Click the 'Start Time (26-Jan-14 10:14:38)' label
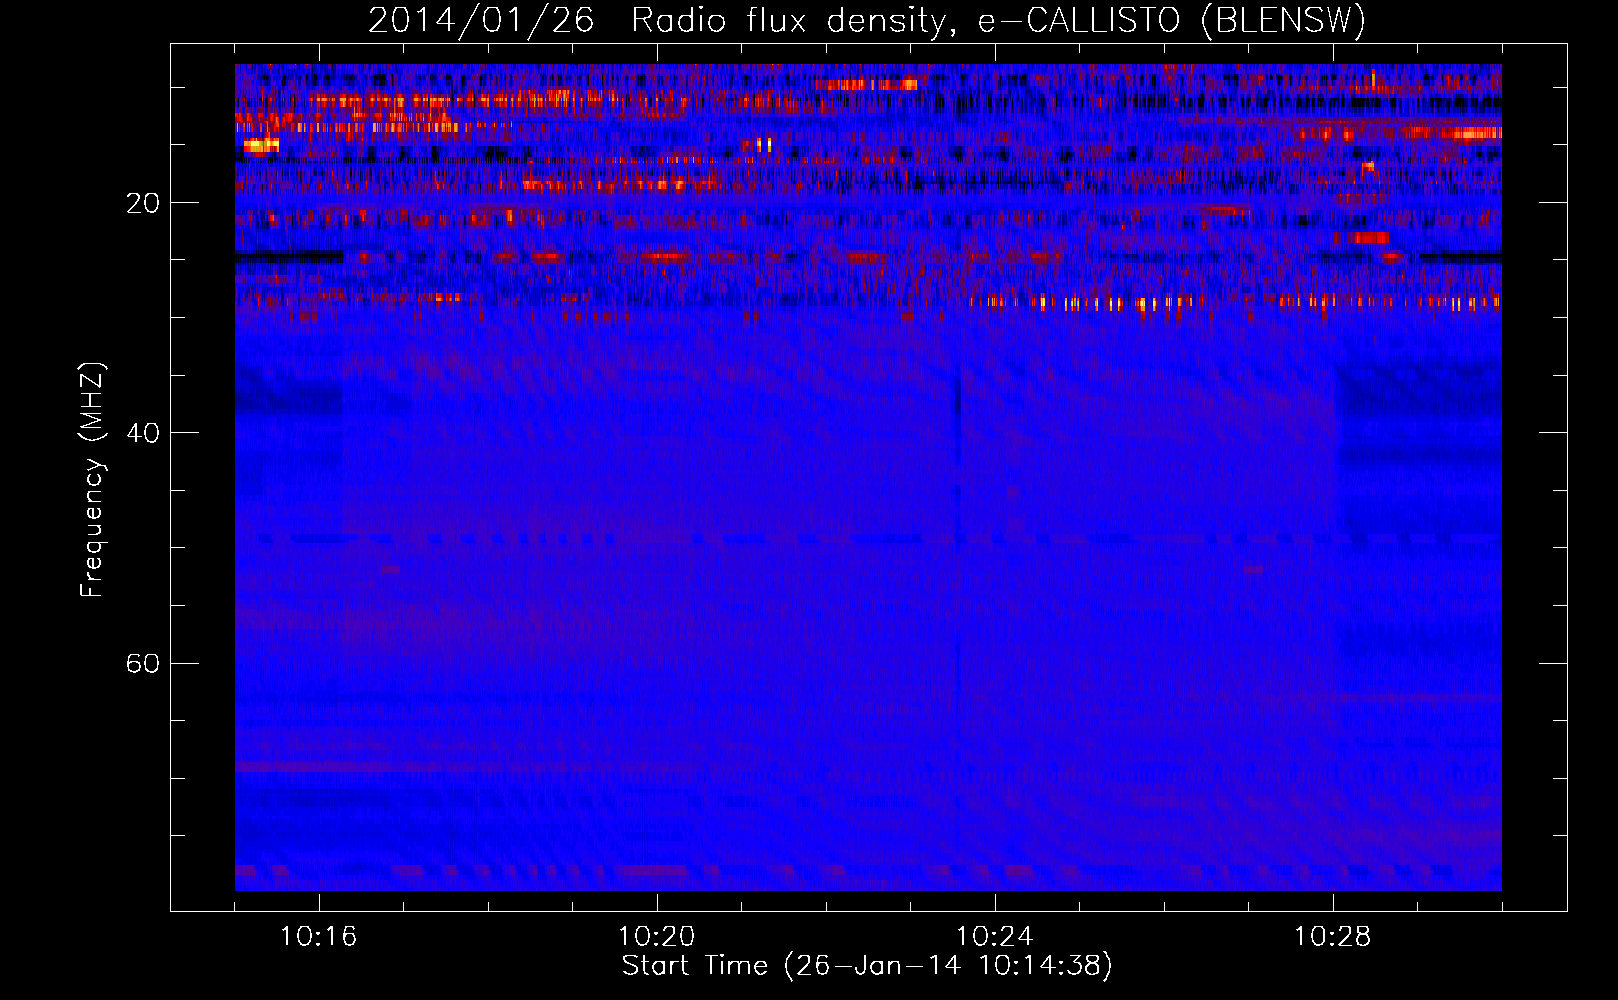The image size is (1618, 1000). click(867, 966)
